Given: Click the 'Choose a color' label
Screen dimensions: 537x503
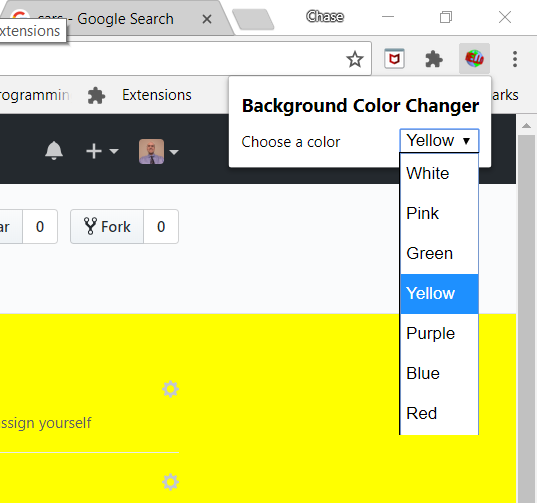Looking at the screenshot, I should click(291, 142).
